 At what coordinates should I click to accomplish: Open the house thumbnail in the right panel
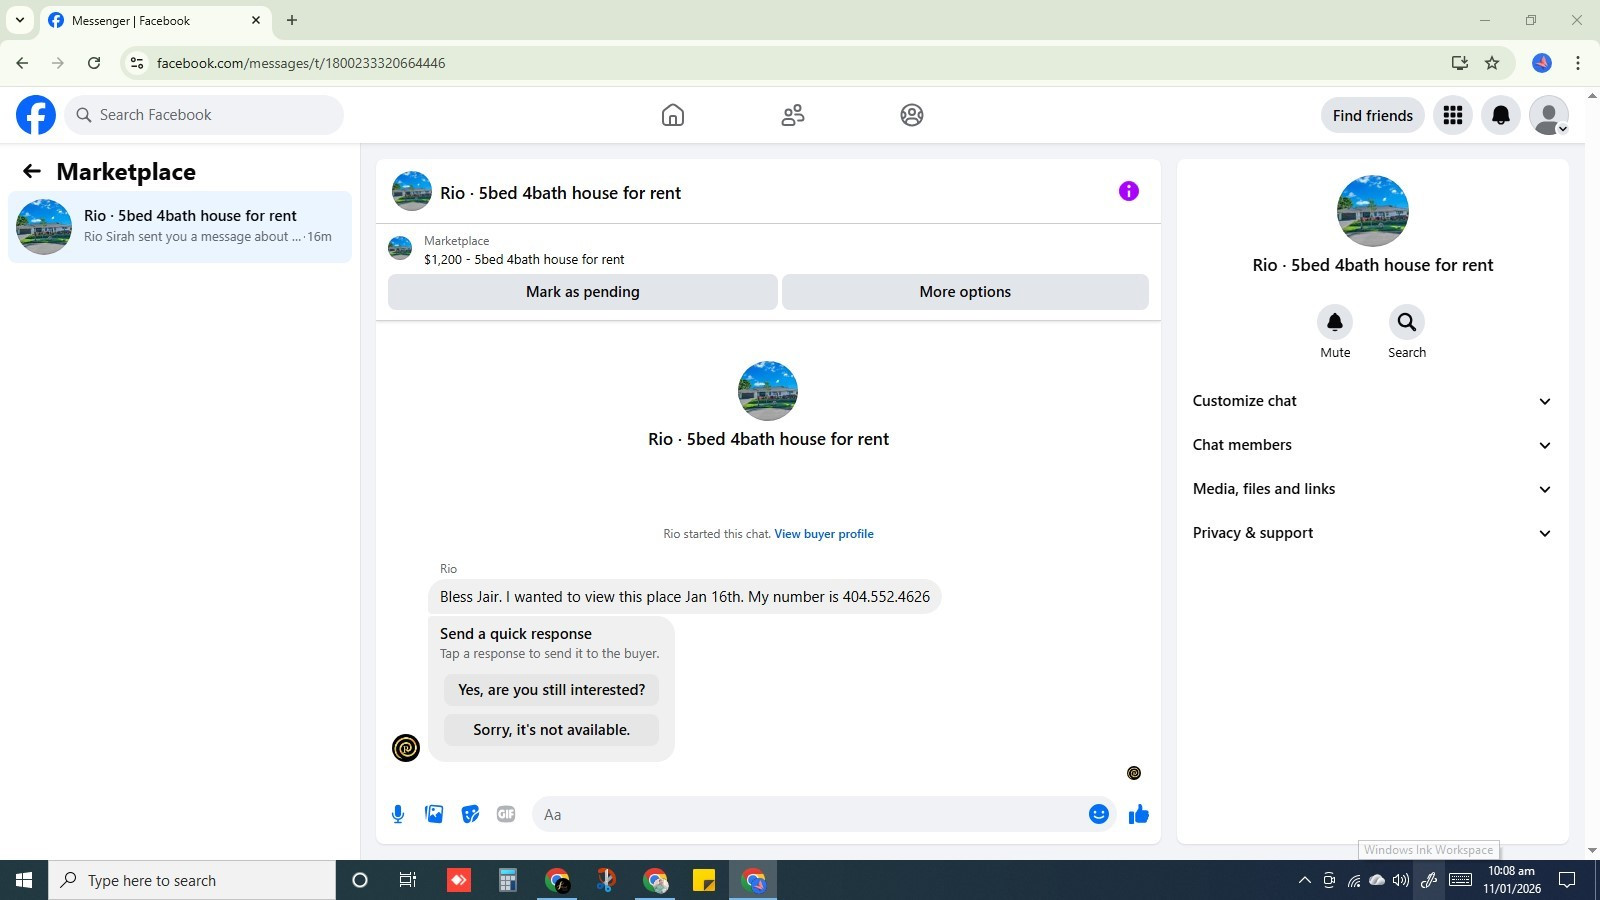[x=1373, y=211]
